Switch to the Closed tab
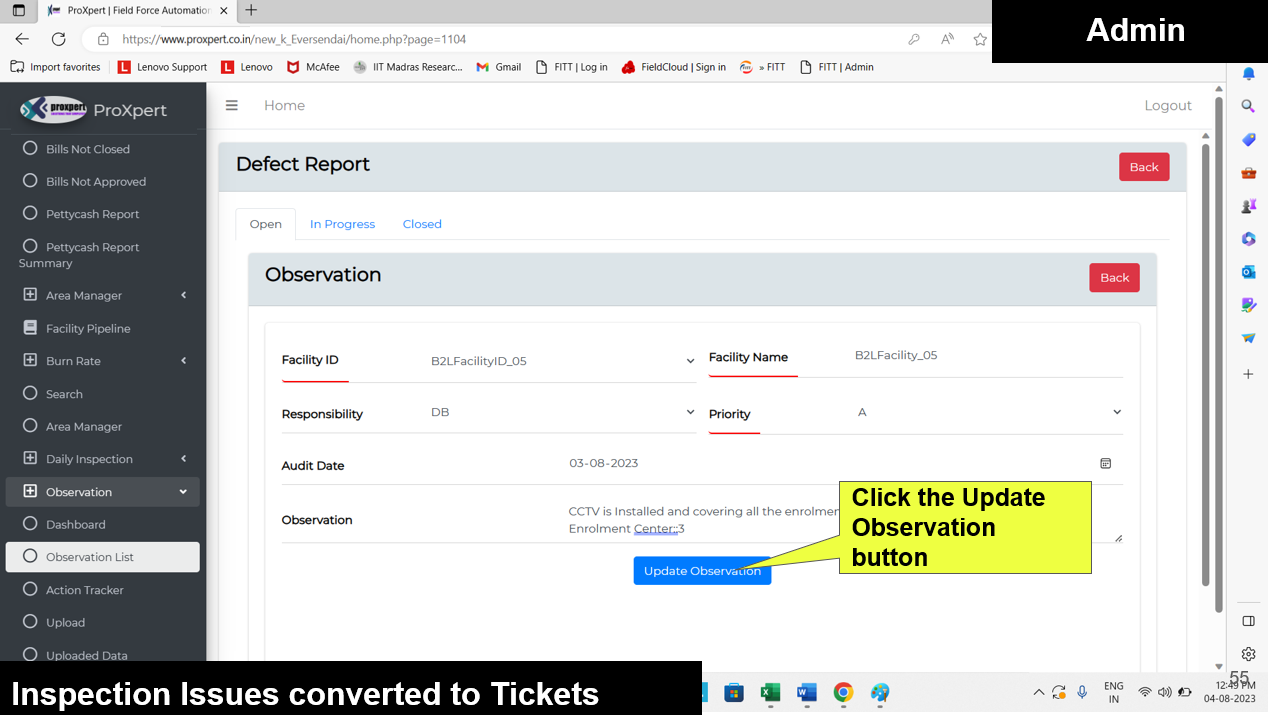 point(422,224)
